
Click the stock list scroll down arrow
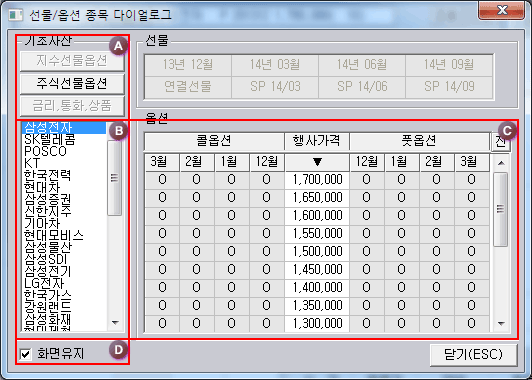115,323
